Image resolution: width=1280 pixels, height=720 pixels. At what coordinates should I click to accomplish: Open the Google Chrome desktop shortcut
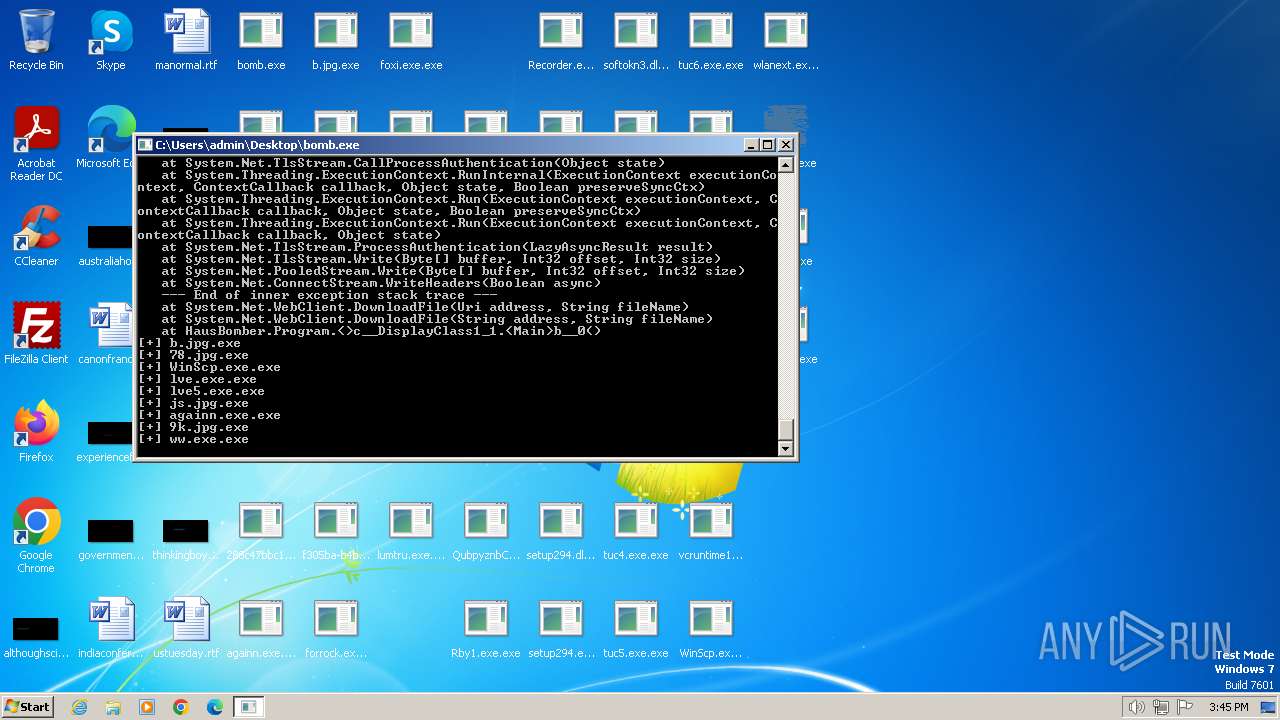(36, 536)
